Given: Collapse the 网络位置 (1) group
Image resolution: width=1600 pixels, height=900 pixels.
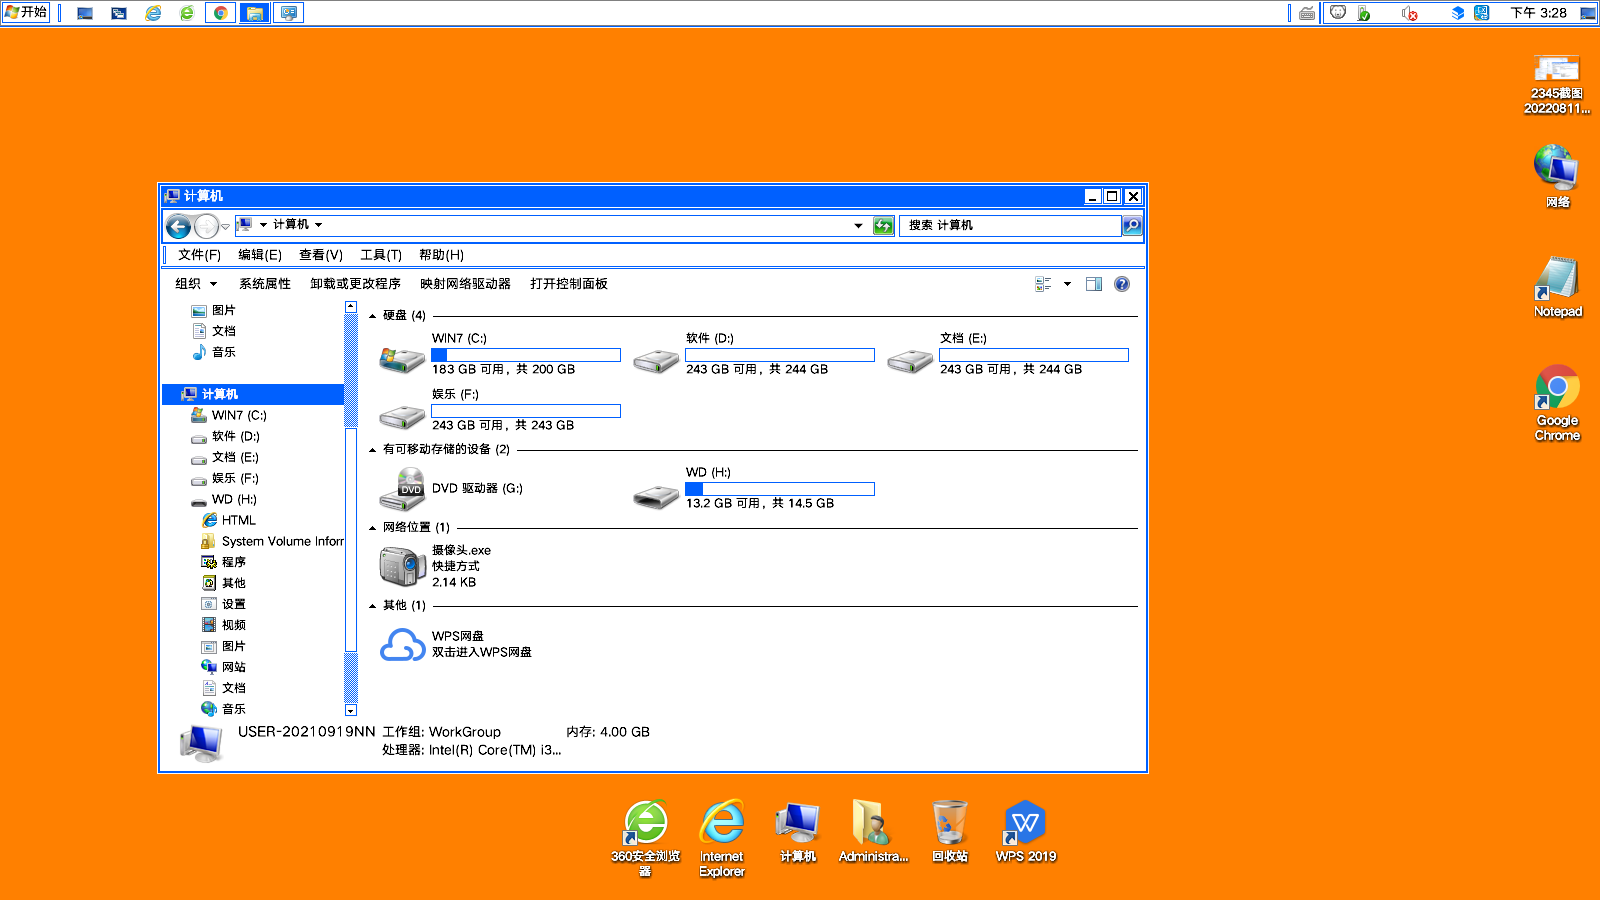Looking at the screenshot, I should (373, 528).
